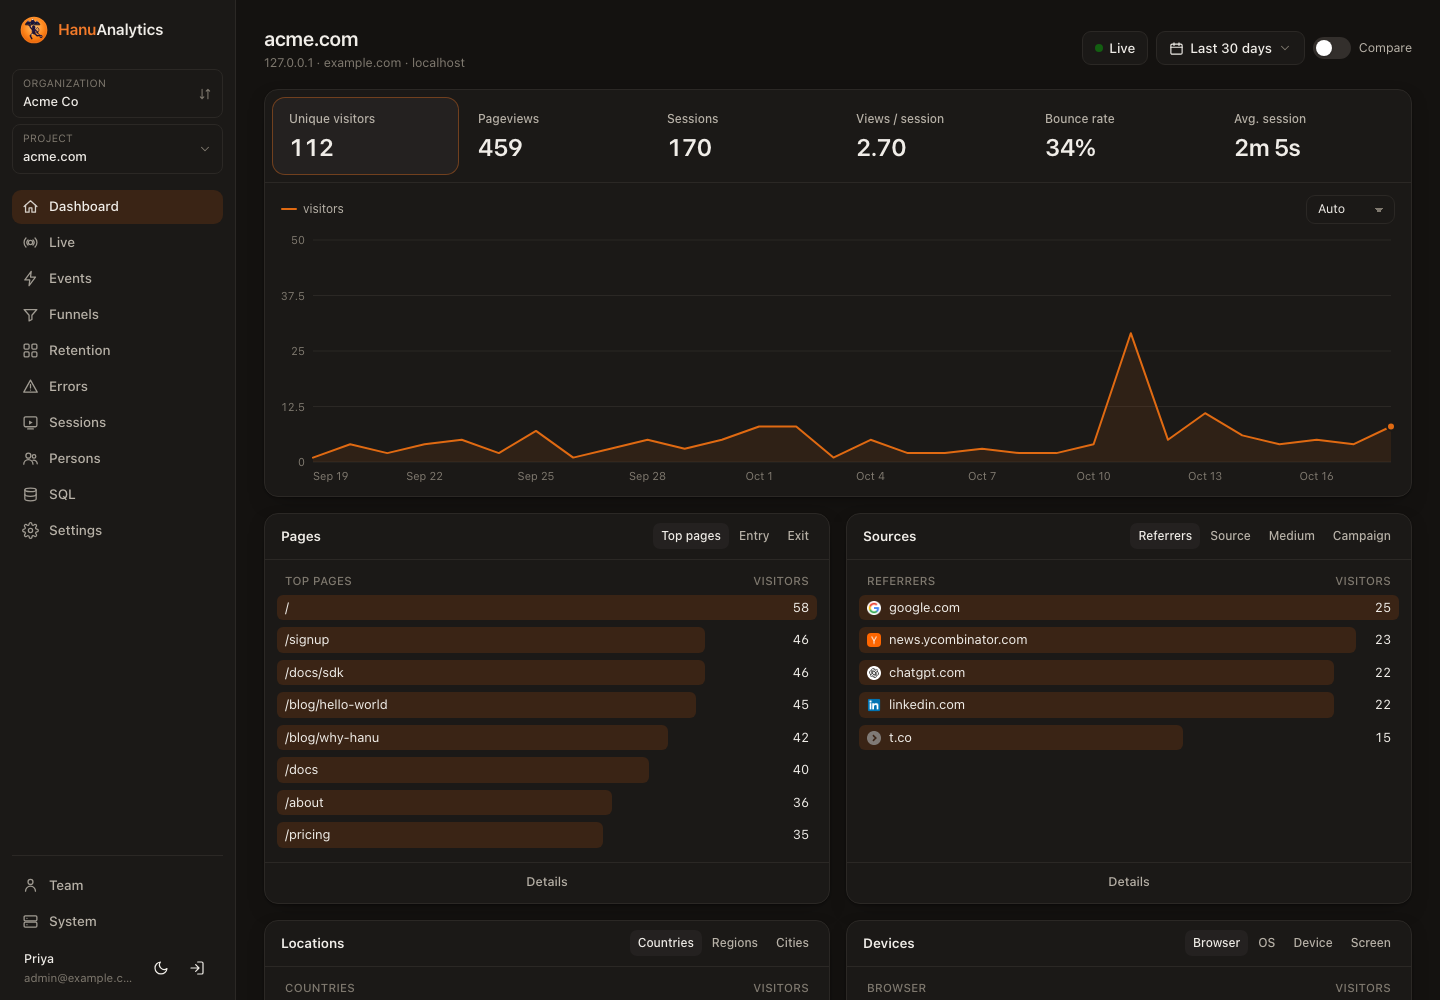Go to Sessions in the sidebar

pyautogui.click(x=117, y=422)
